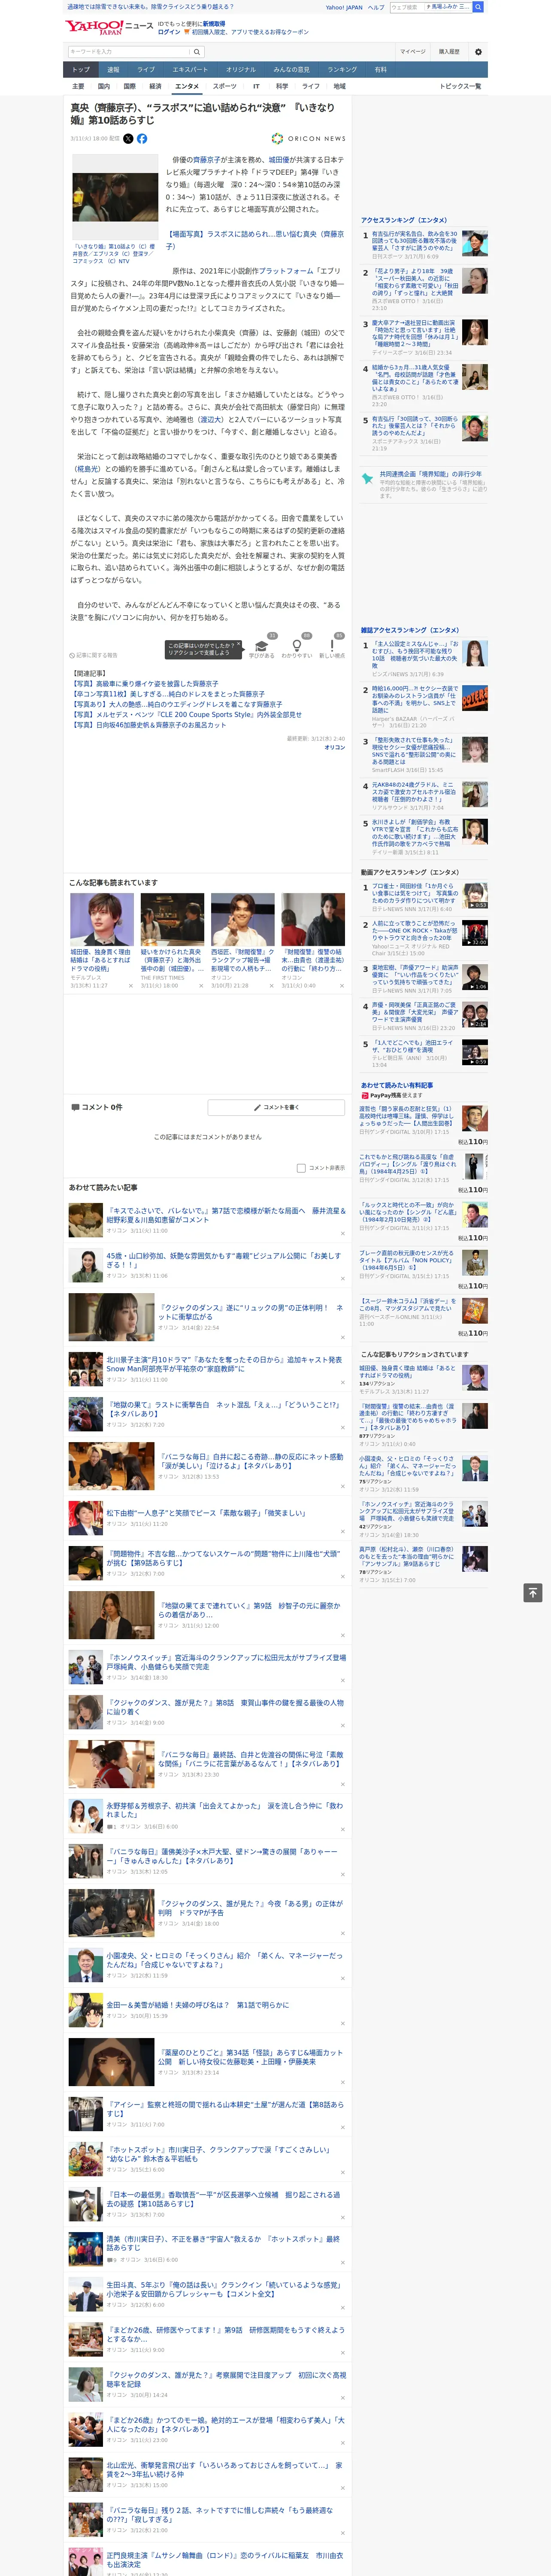Open article 45歳・山口紗弥加、妖艶な雰囲気
Screen dimensions: 551x2576
click(224, 1260)
